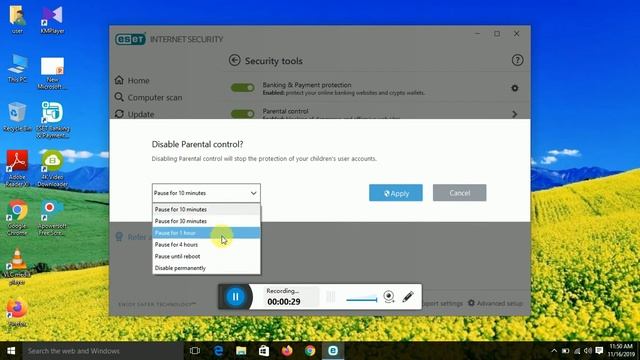The image size is (640, 360).
Task: Click the recorder pencil annotation icon
Action: pyautogui.click(x=408, y=297)
